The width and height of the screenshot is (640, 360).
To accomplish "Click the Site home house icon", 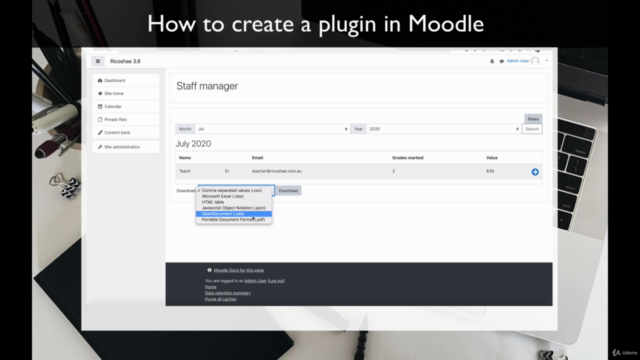I will (x=100, y=93).
